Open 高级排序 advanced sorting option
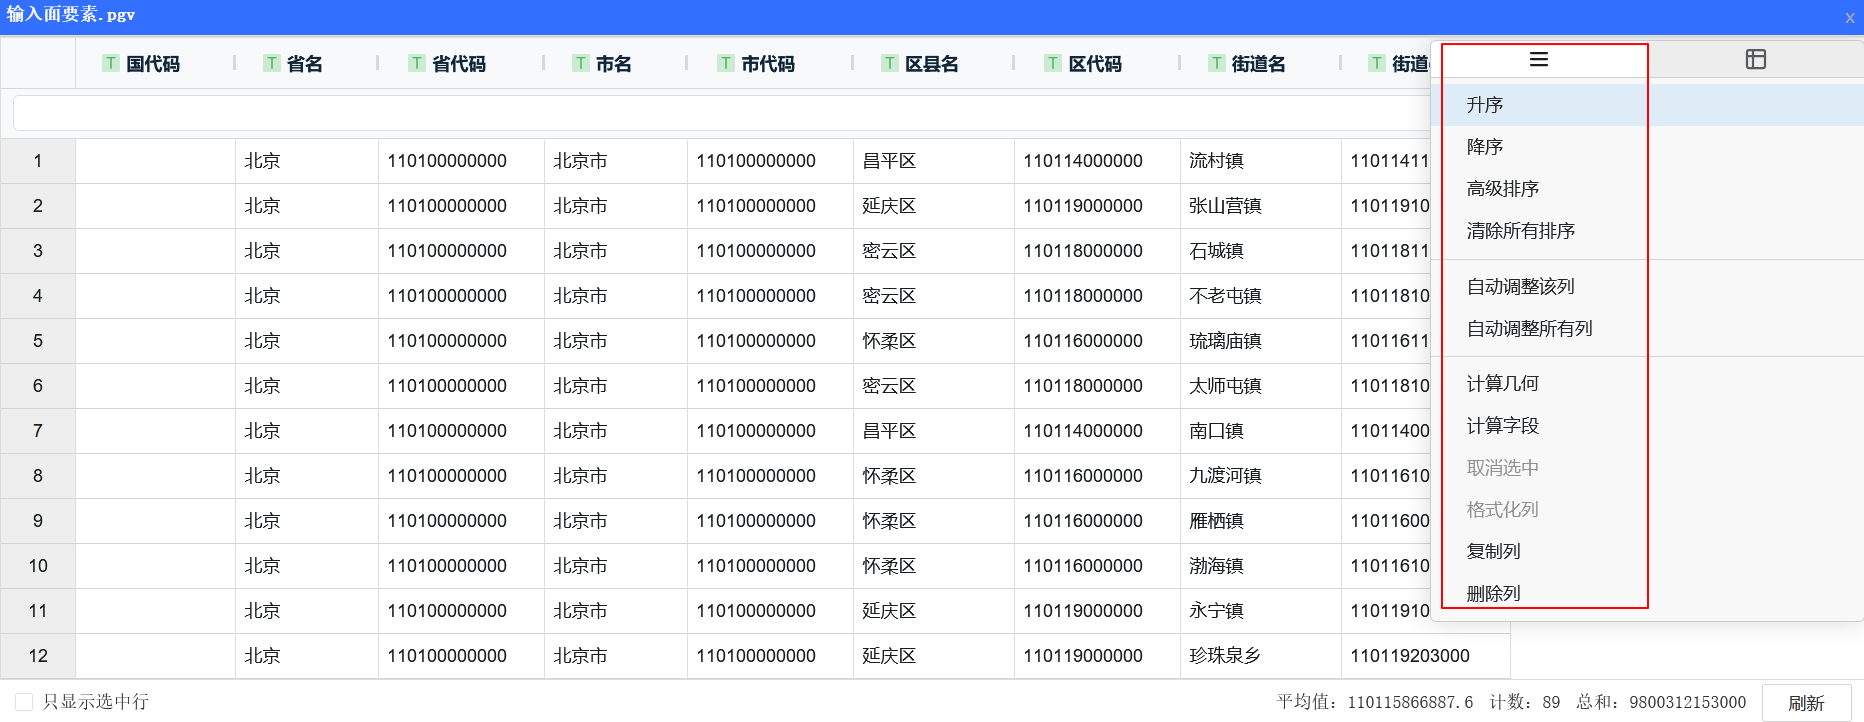The width and height of the screenshot is (1864, 722). pos(1502,189)
